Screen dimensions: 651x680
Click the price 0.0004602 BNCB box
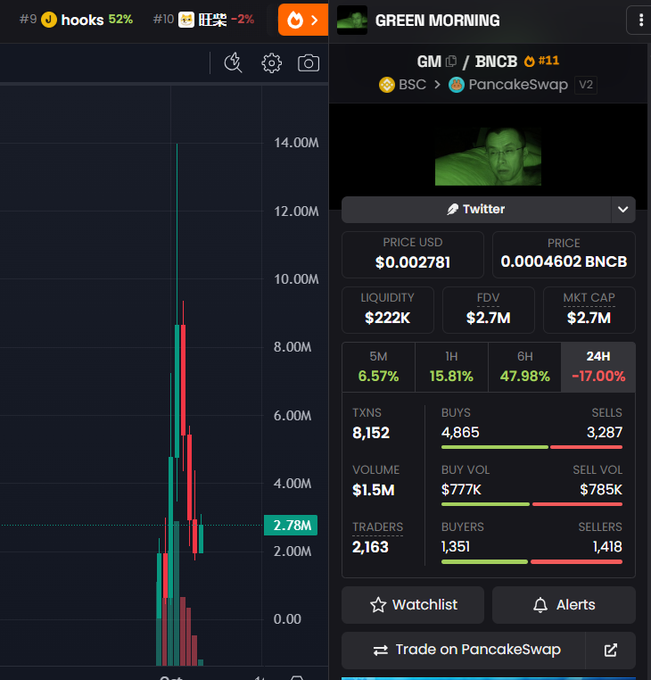click(564, 255)
